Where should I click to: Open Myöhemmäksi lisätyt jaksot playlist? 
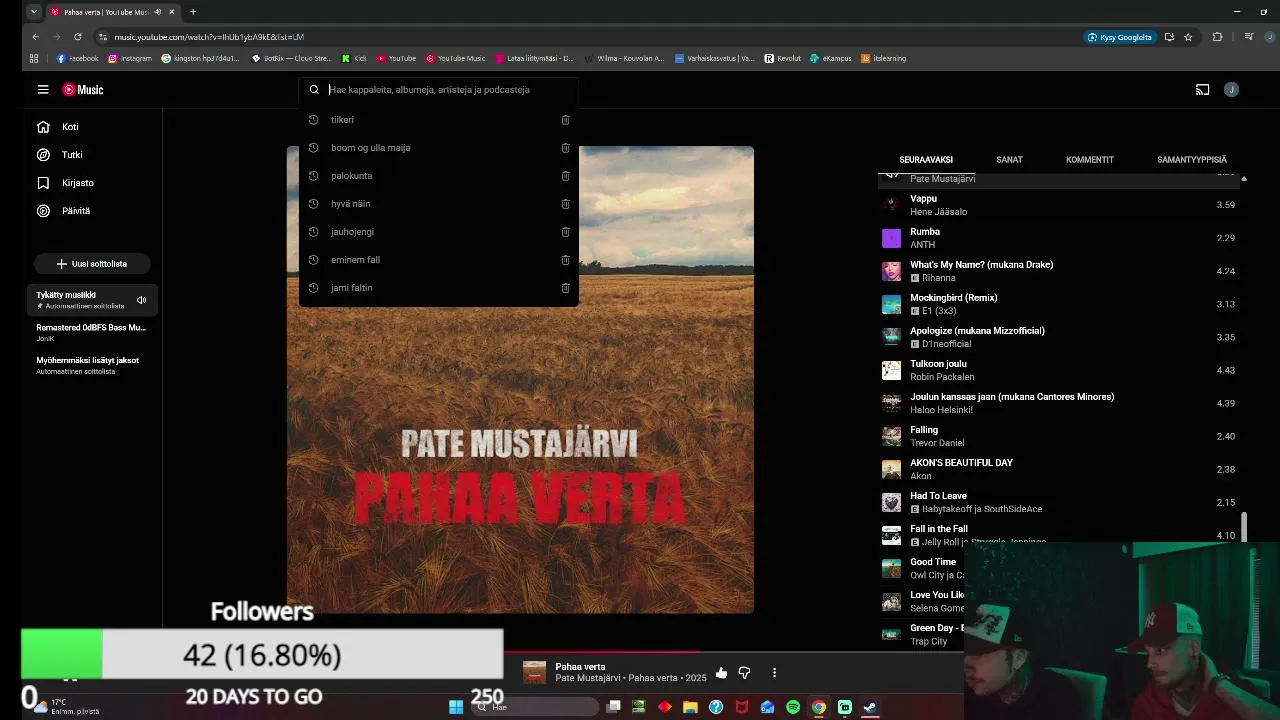[92, 365]
